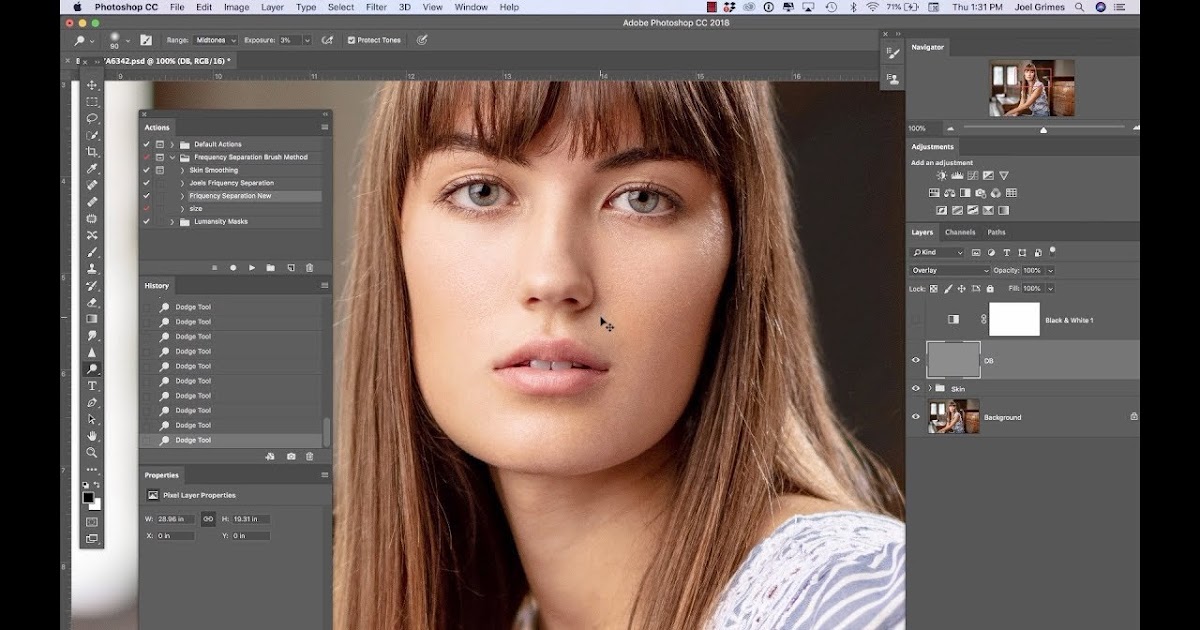Open the History panel options menu
Viewport: 1200px width, 630px height.
pos(324,286)
